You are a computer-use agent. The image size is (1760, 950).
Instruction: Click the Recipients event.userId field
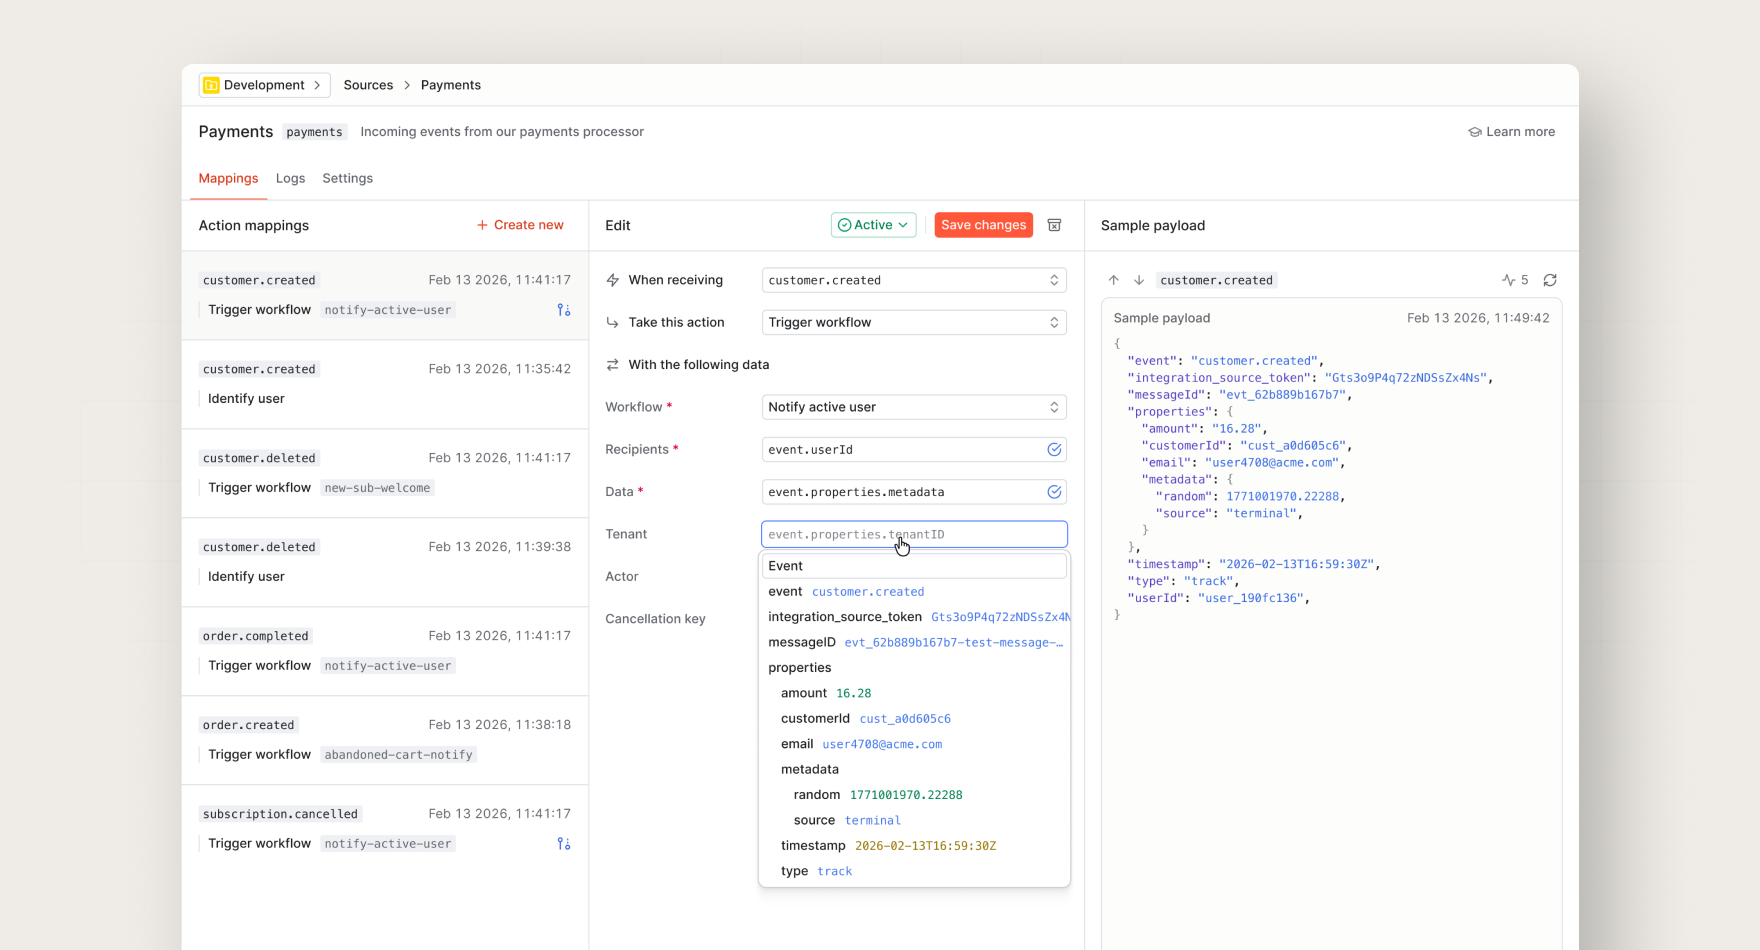coord(914,450)
